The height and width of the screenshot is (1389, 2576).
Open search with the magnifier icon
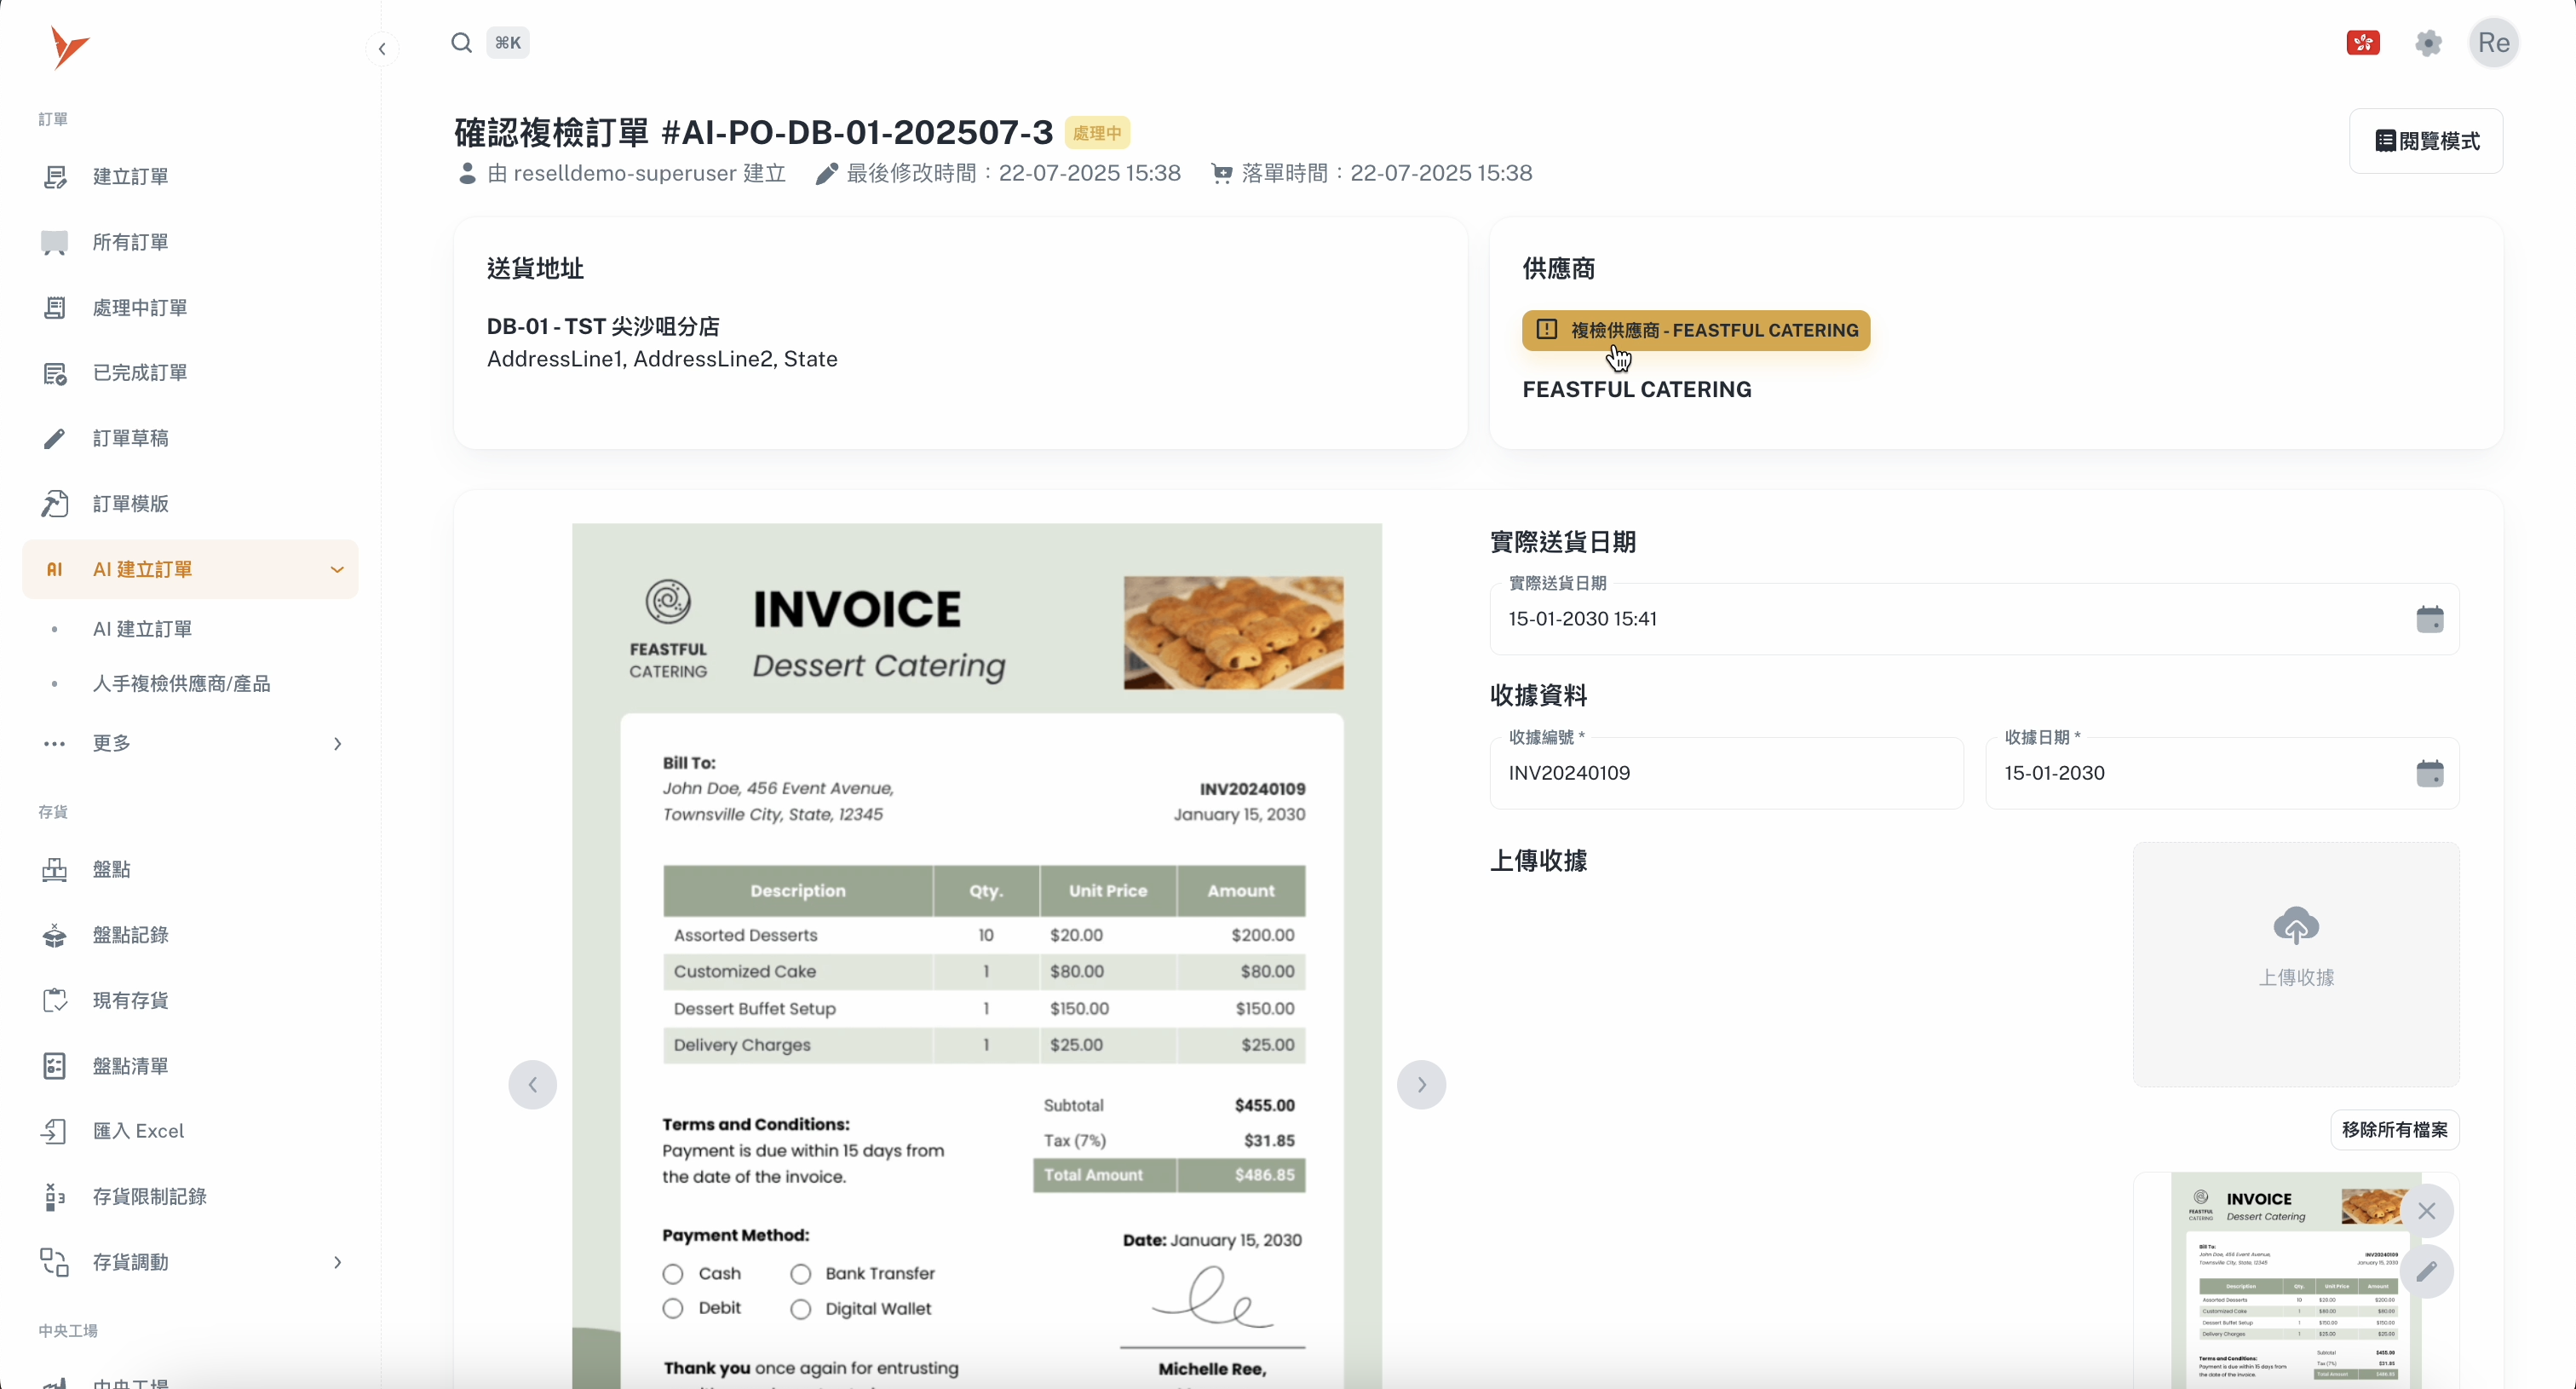461,43
